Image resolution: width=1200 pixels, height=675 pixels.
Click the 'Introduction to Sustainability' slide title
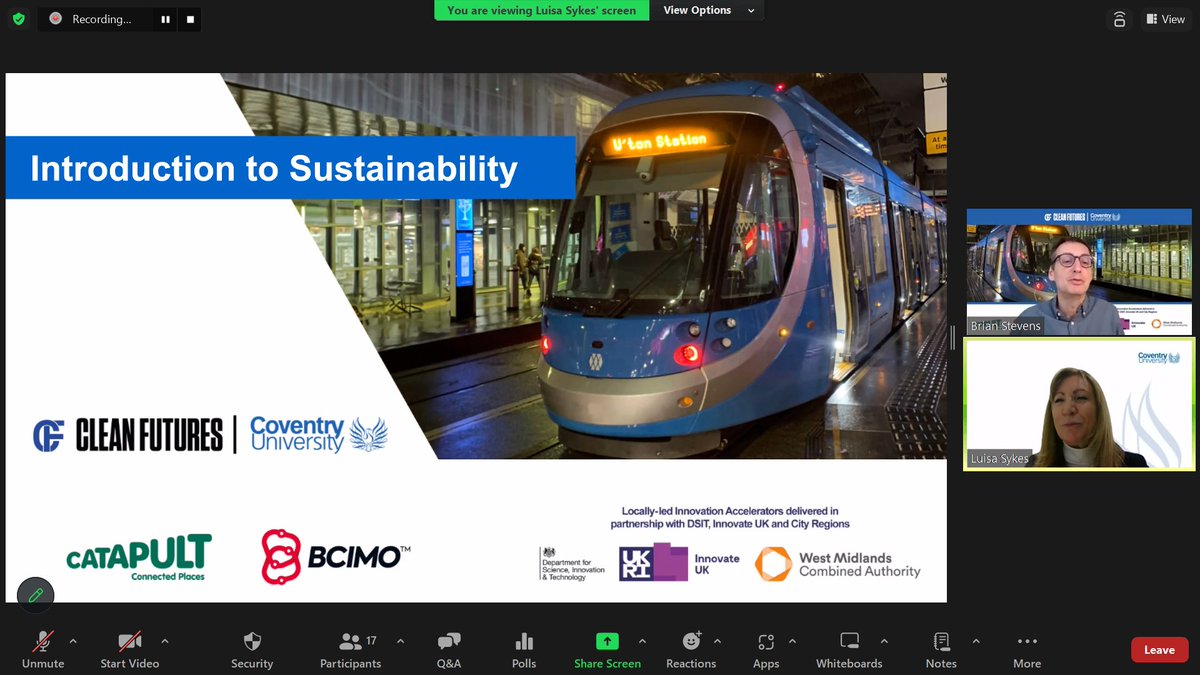pyautogui.click(x=274, y=169)
